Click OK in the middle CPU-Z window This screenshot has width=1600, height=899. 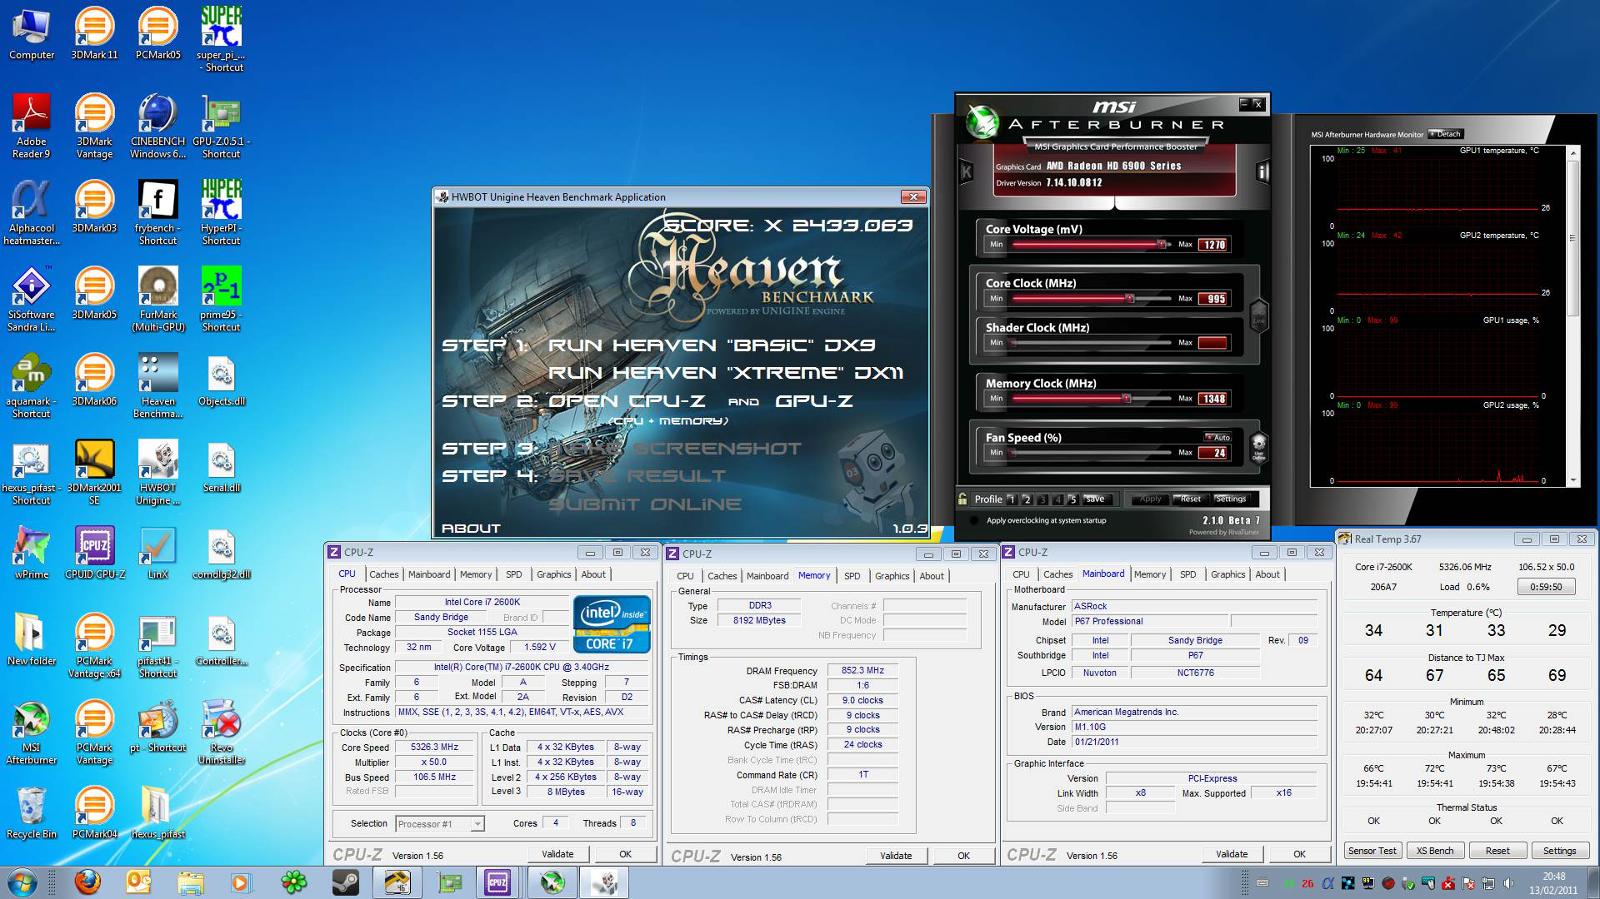[963, 855]
